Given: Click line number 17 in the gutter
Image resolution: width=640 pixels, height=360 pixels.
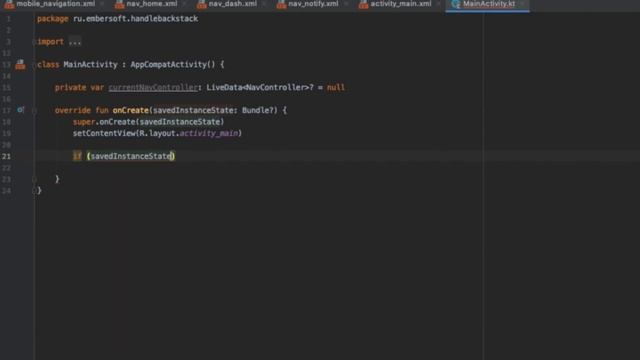Looking at the screenshot, I should tap(7, 110).
